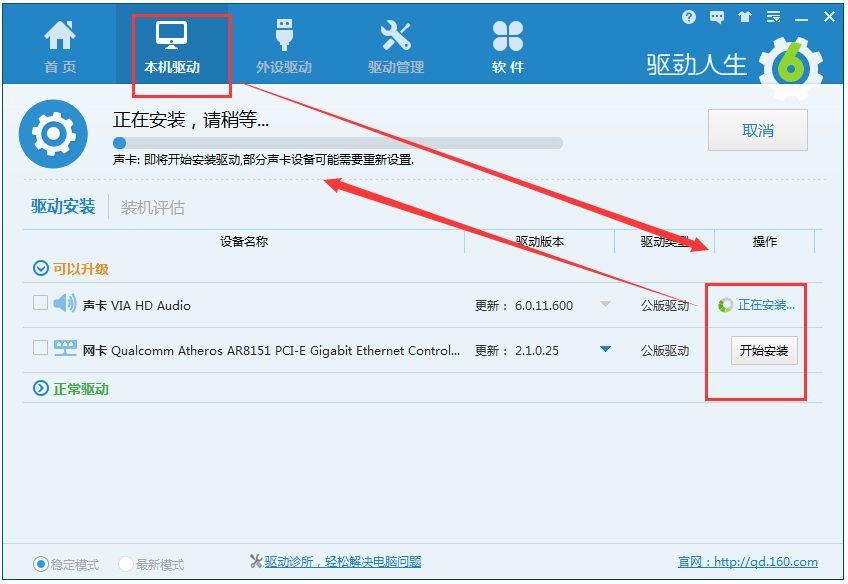Open the 官网 qd.160.com link
848x584 pixels.
(747, 562)
